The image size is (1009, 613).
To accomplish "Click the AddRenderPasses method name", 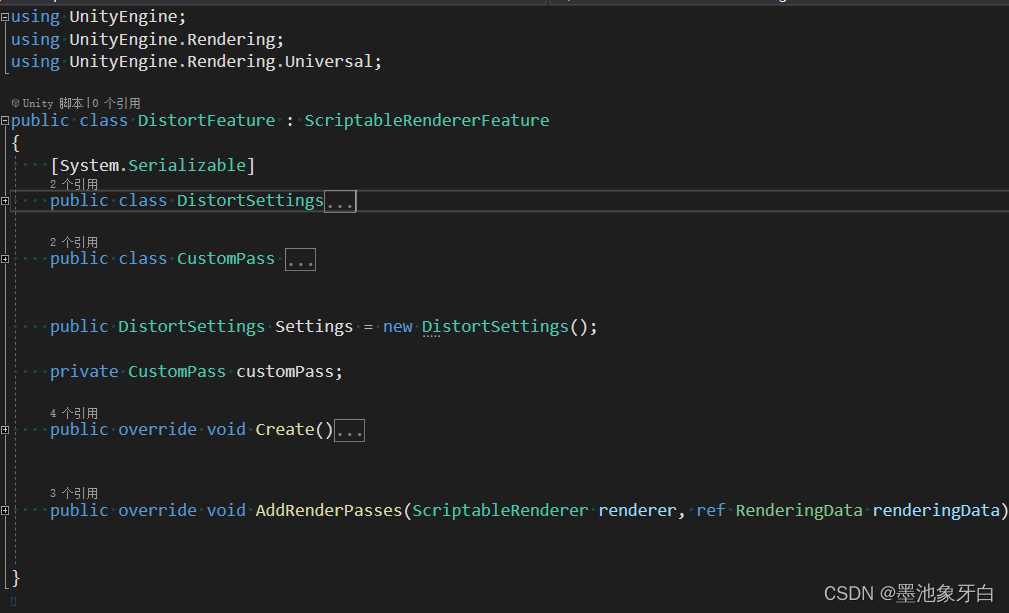I will point(329,511).
